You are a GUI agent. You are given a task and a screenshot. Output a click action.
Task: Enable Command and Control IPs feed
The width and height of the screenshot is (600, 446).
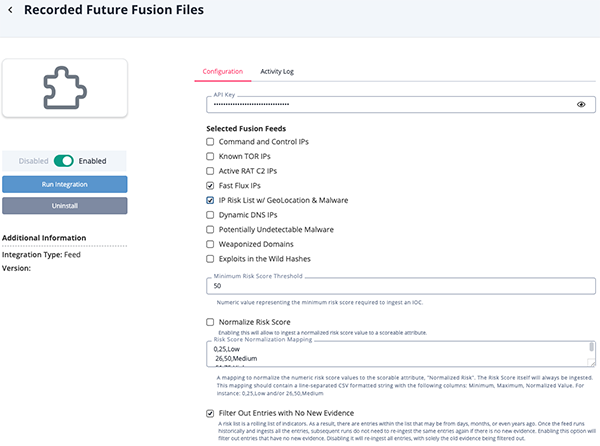tap(211, 142)
